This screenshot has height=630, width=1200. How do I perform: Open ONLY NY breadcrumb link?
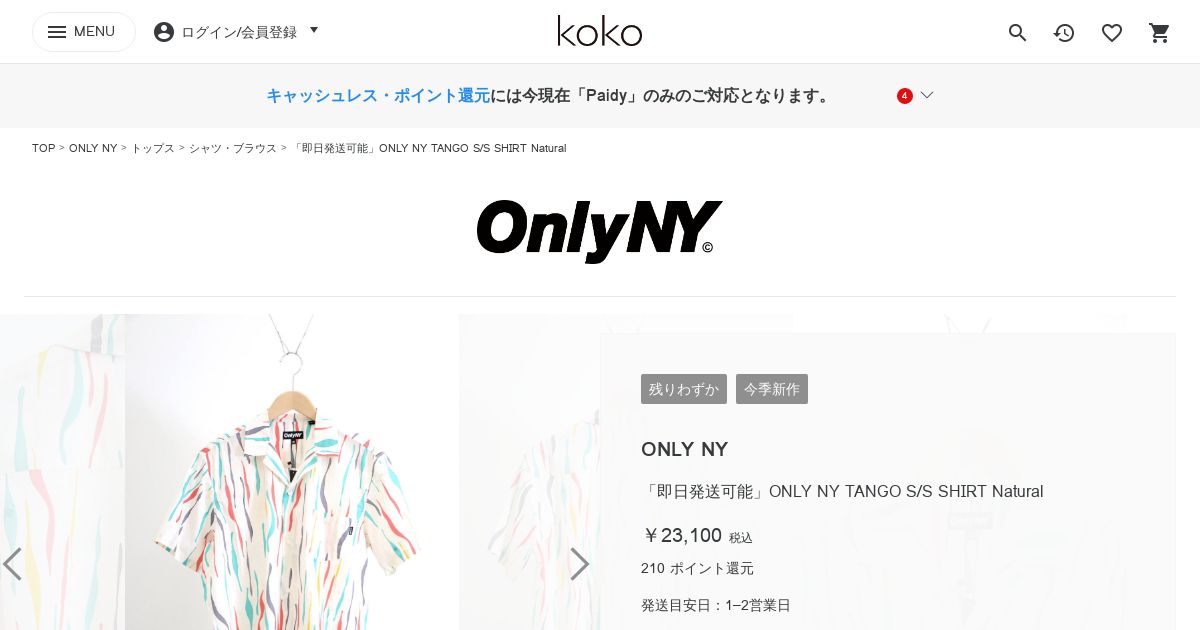[93, 148]
